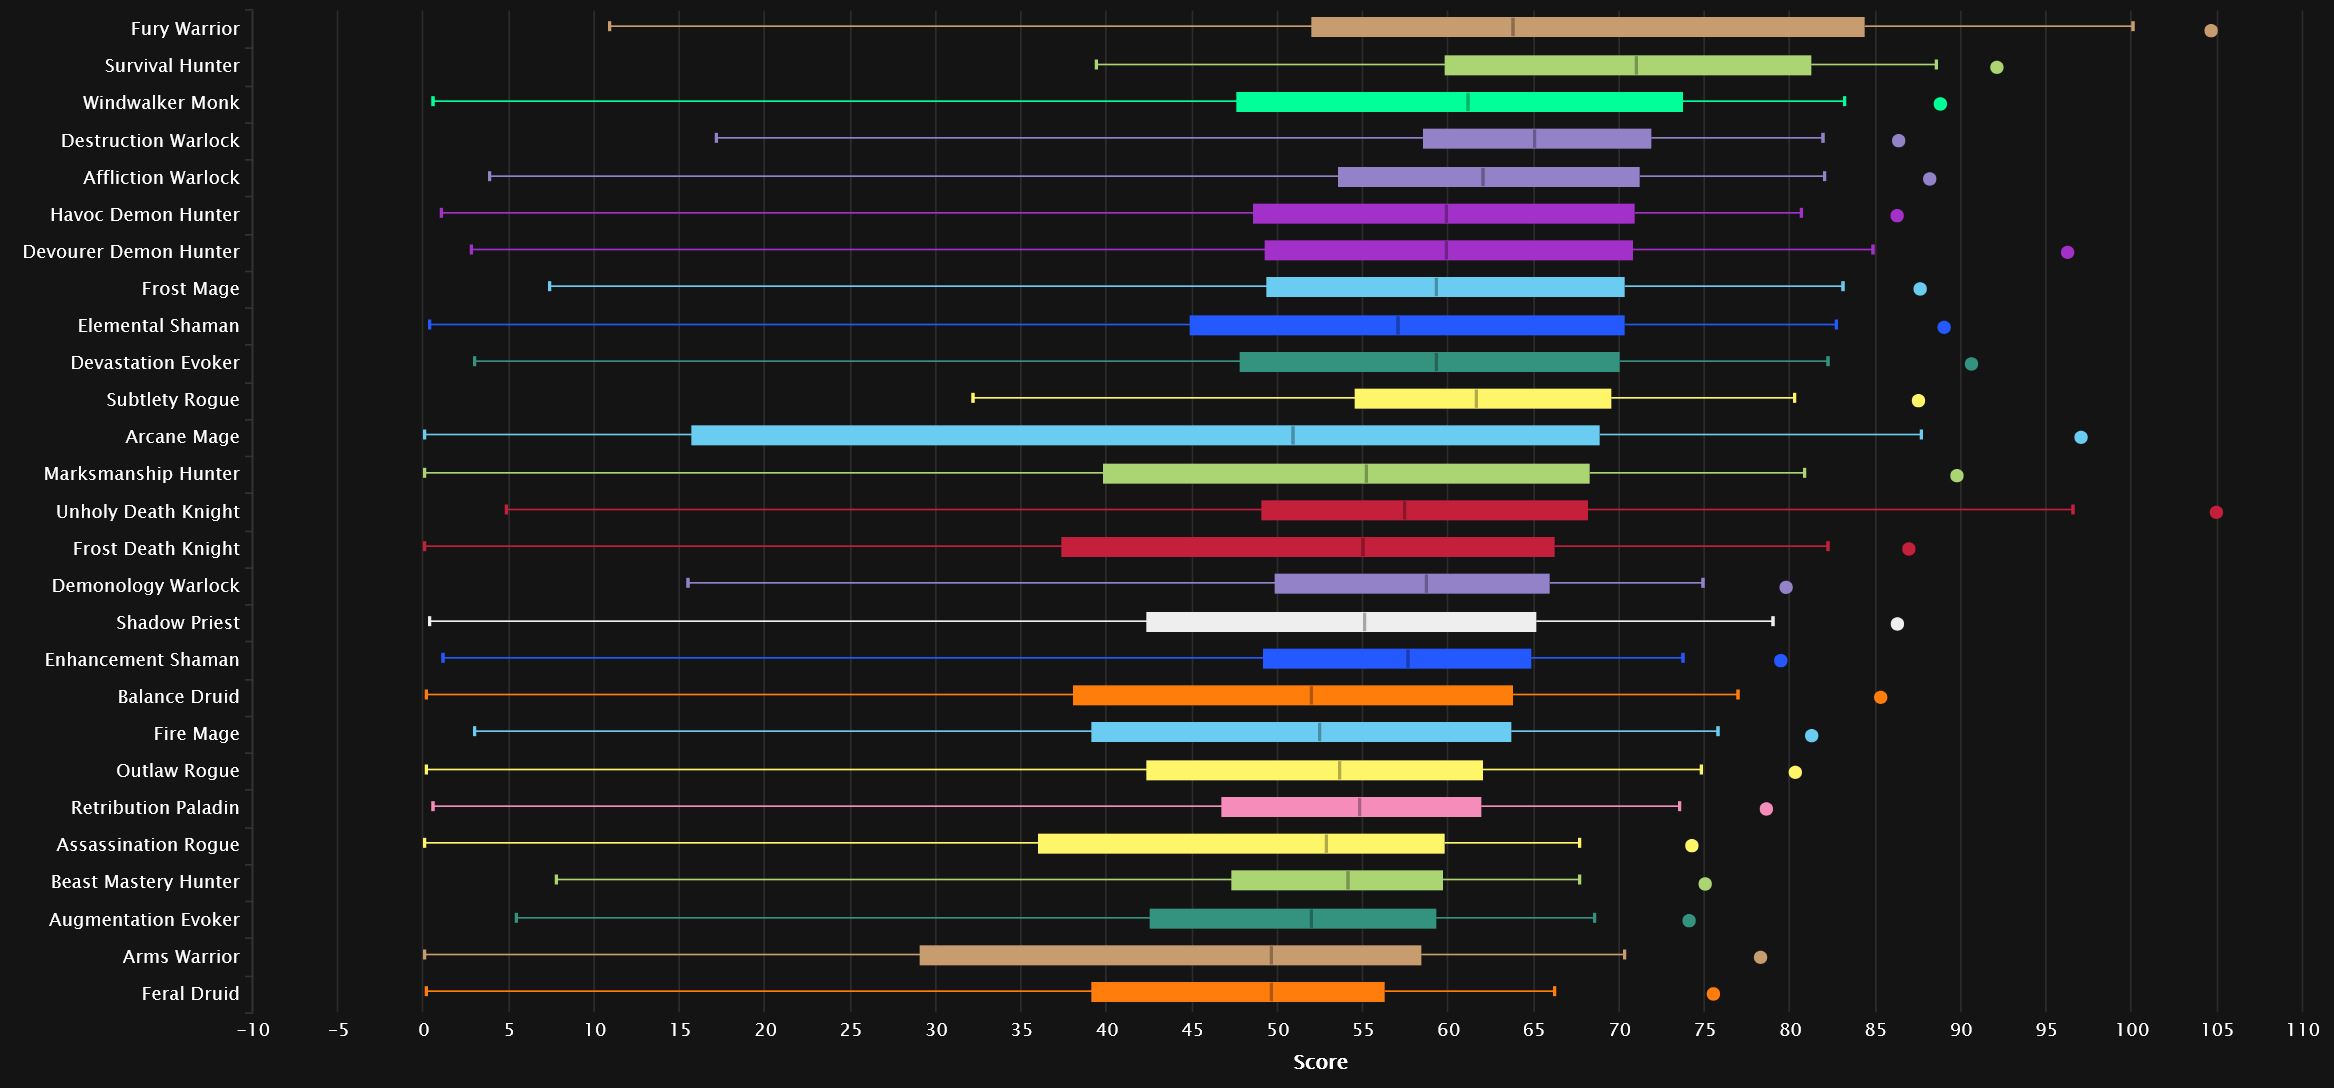2334x1088 pixels.
Task: Select the Shadow Priest label
Action: point(177,623)
